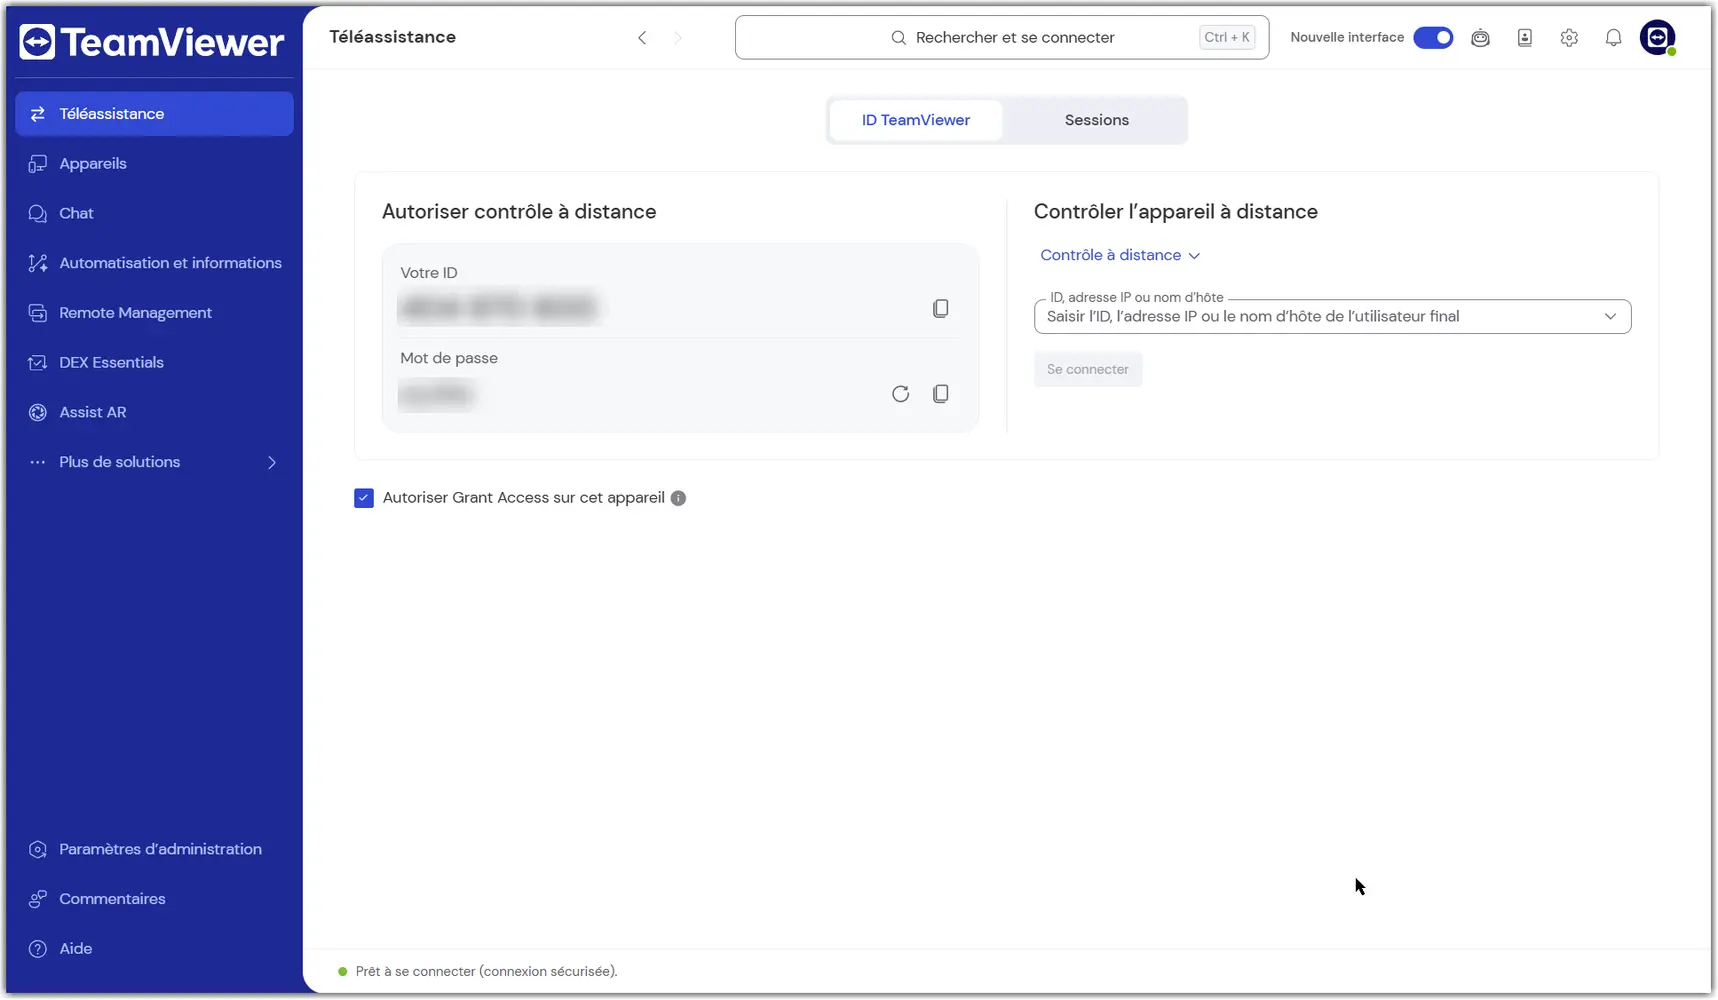Open the Chat section
The height and width of the screenshot is (1000, 1718).
155,213
